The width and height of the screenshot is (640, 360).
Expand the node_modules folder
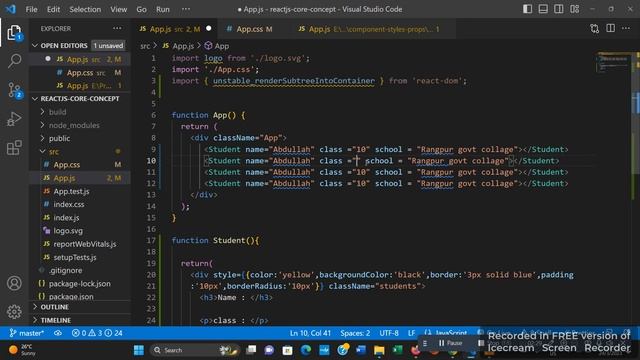click(73, 125)
